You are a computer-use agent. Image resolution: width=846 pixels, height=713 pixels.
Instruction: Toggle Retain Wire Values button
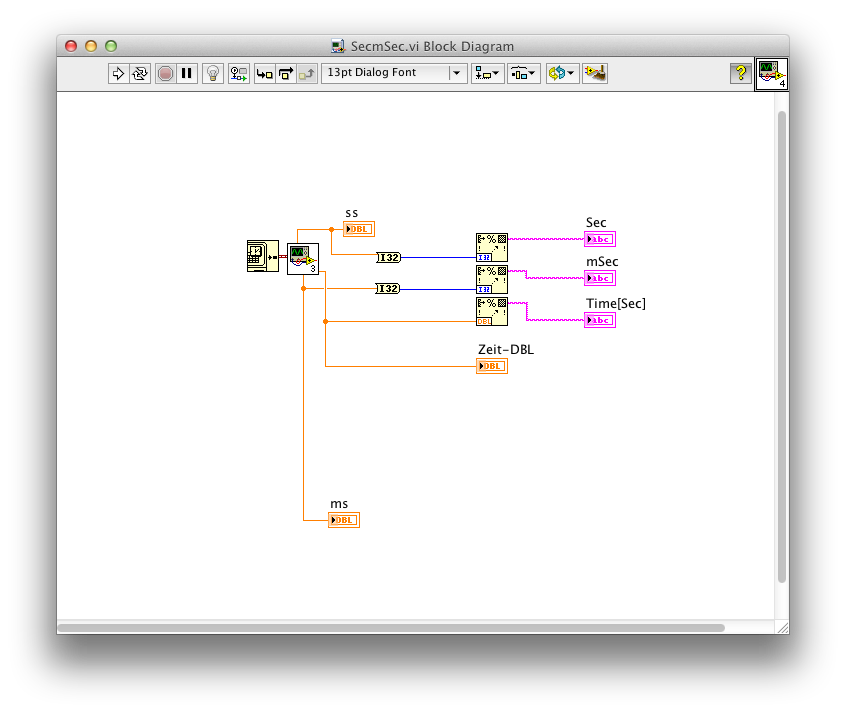coord(238,73)
